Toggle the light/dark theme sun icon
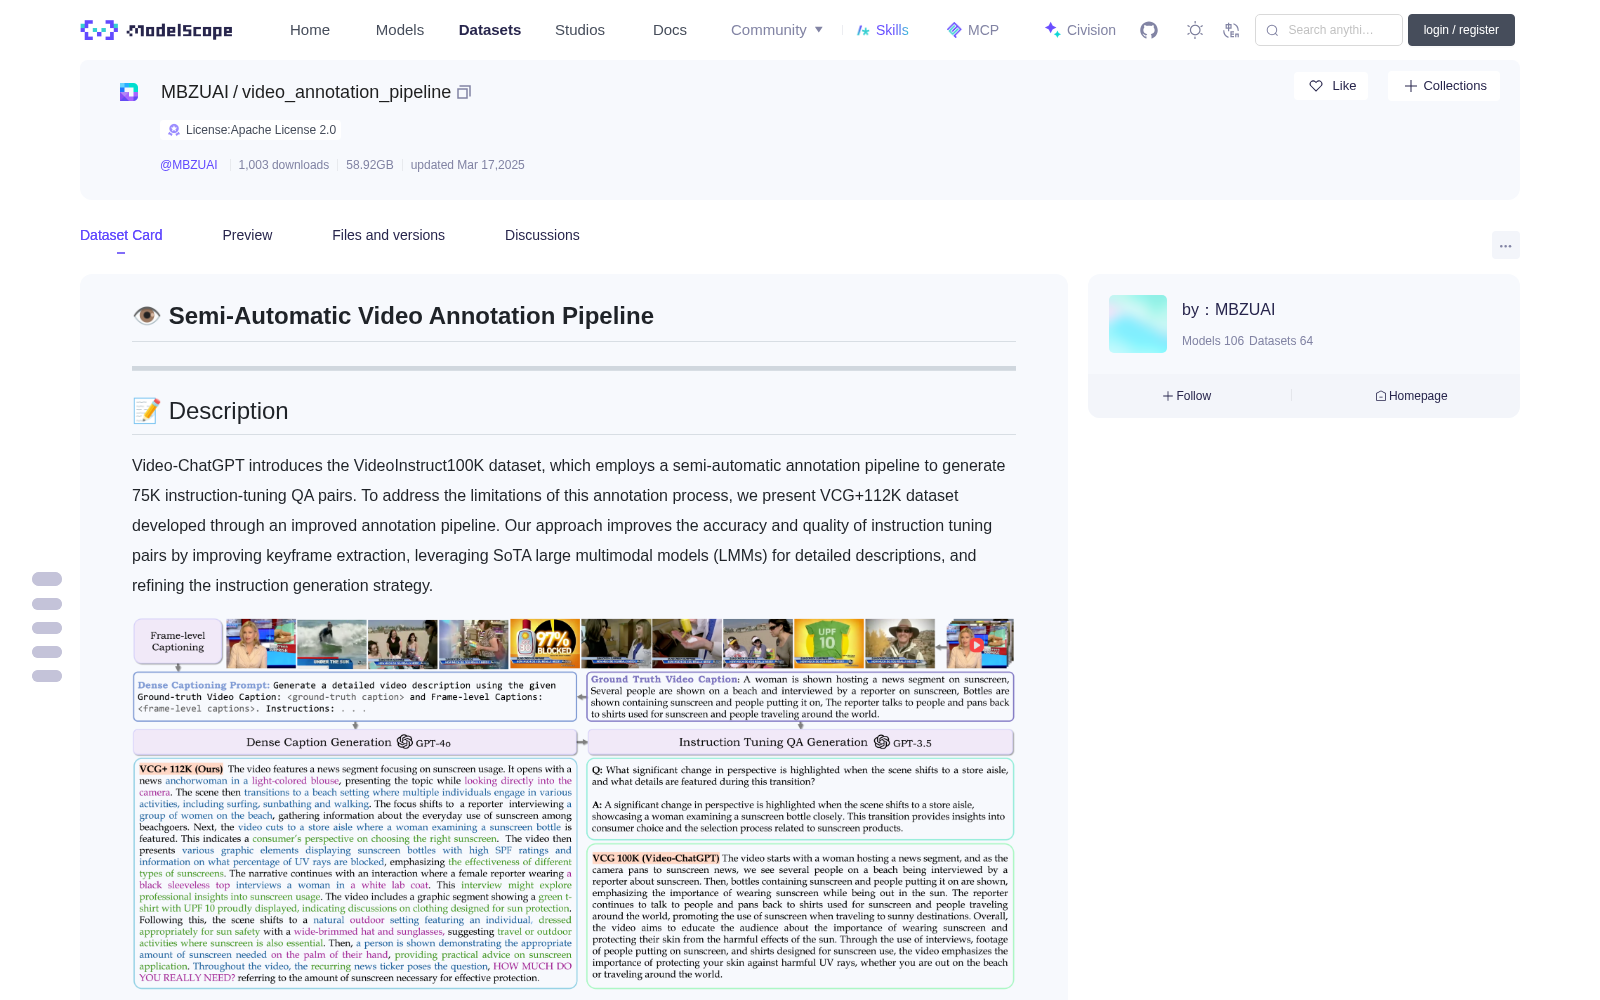 click(x=1195, y=30)
